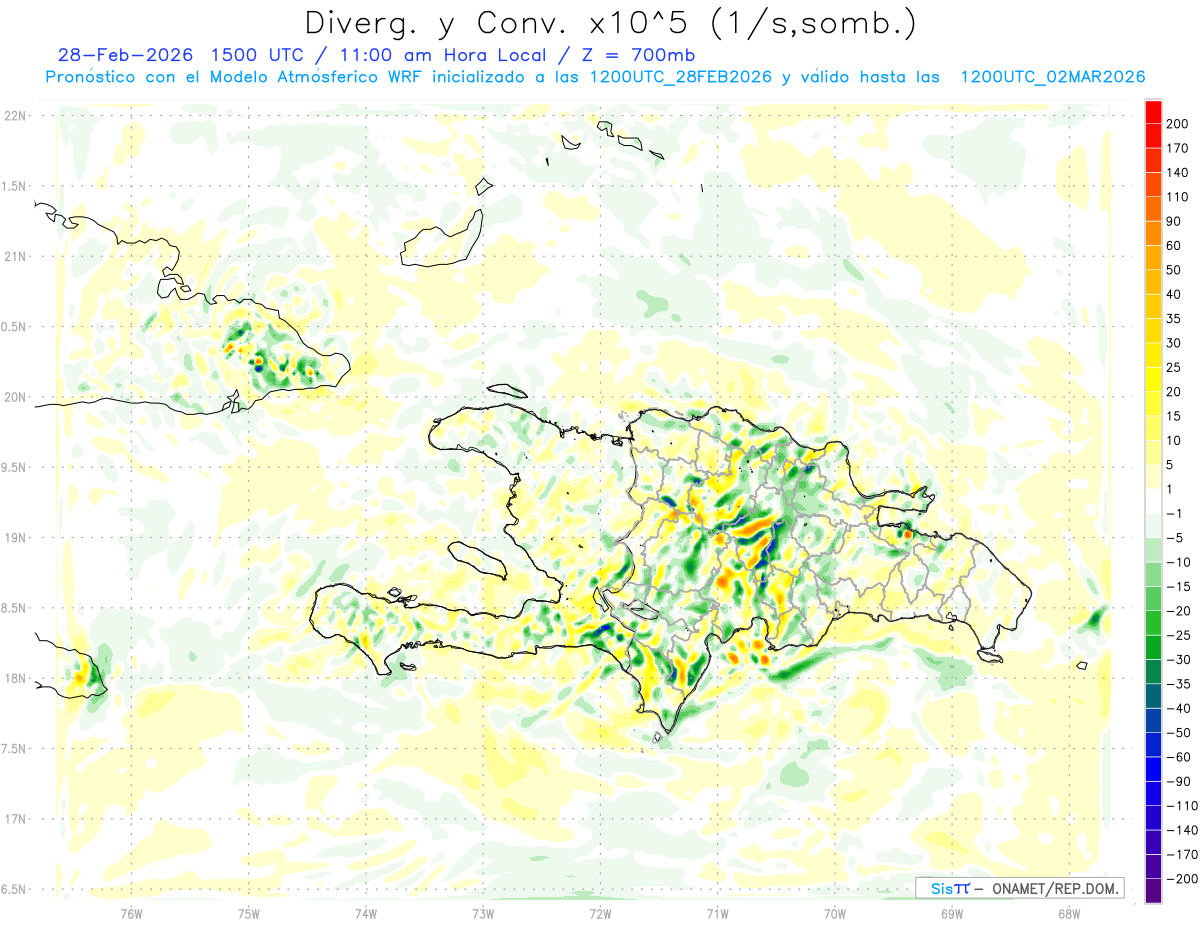1200x927 pixels.
Task: Pick the orange band between 60 and 90
Action: (1153, 233)
